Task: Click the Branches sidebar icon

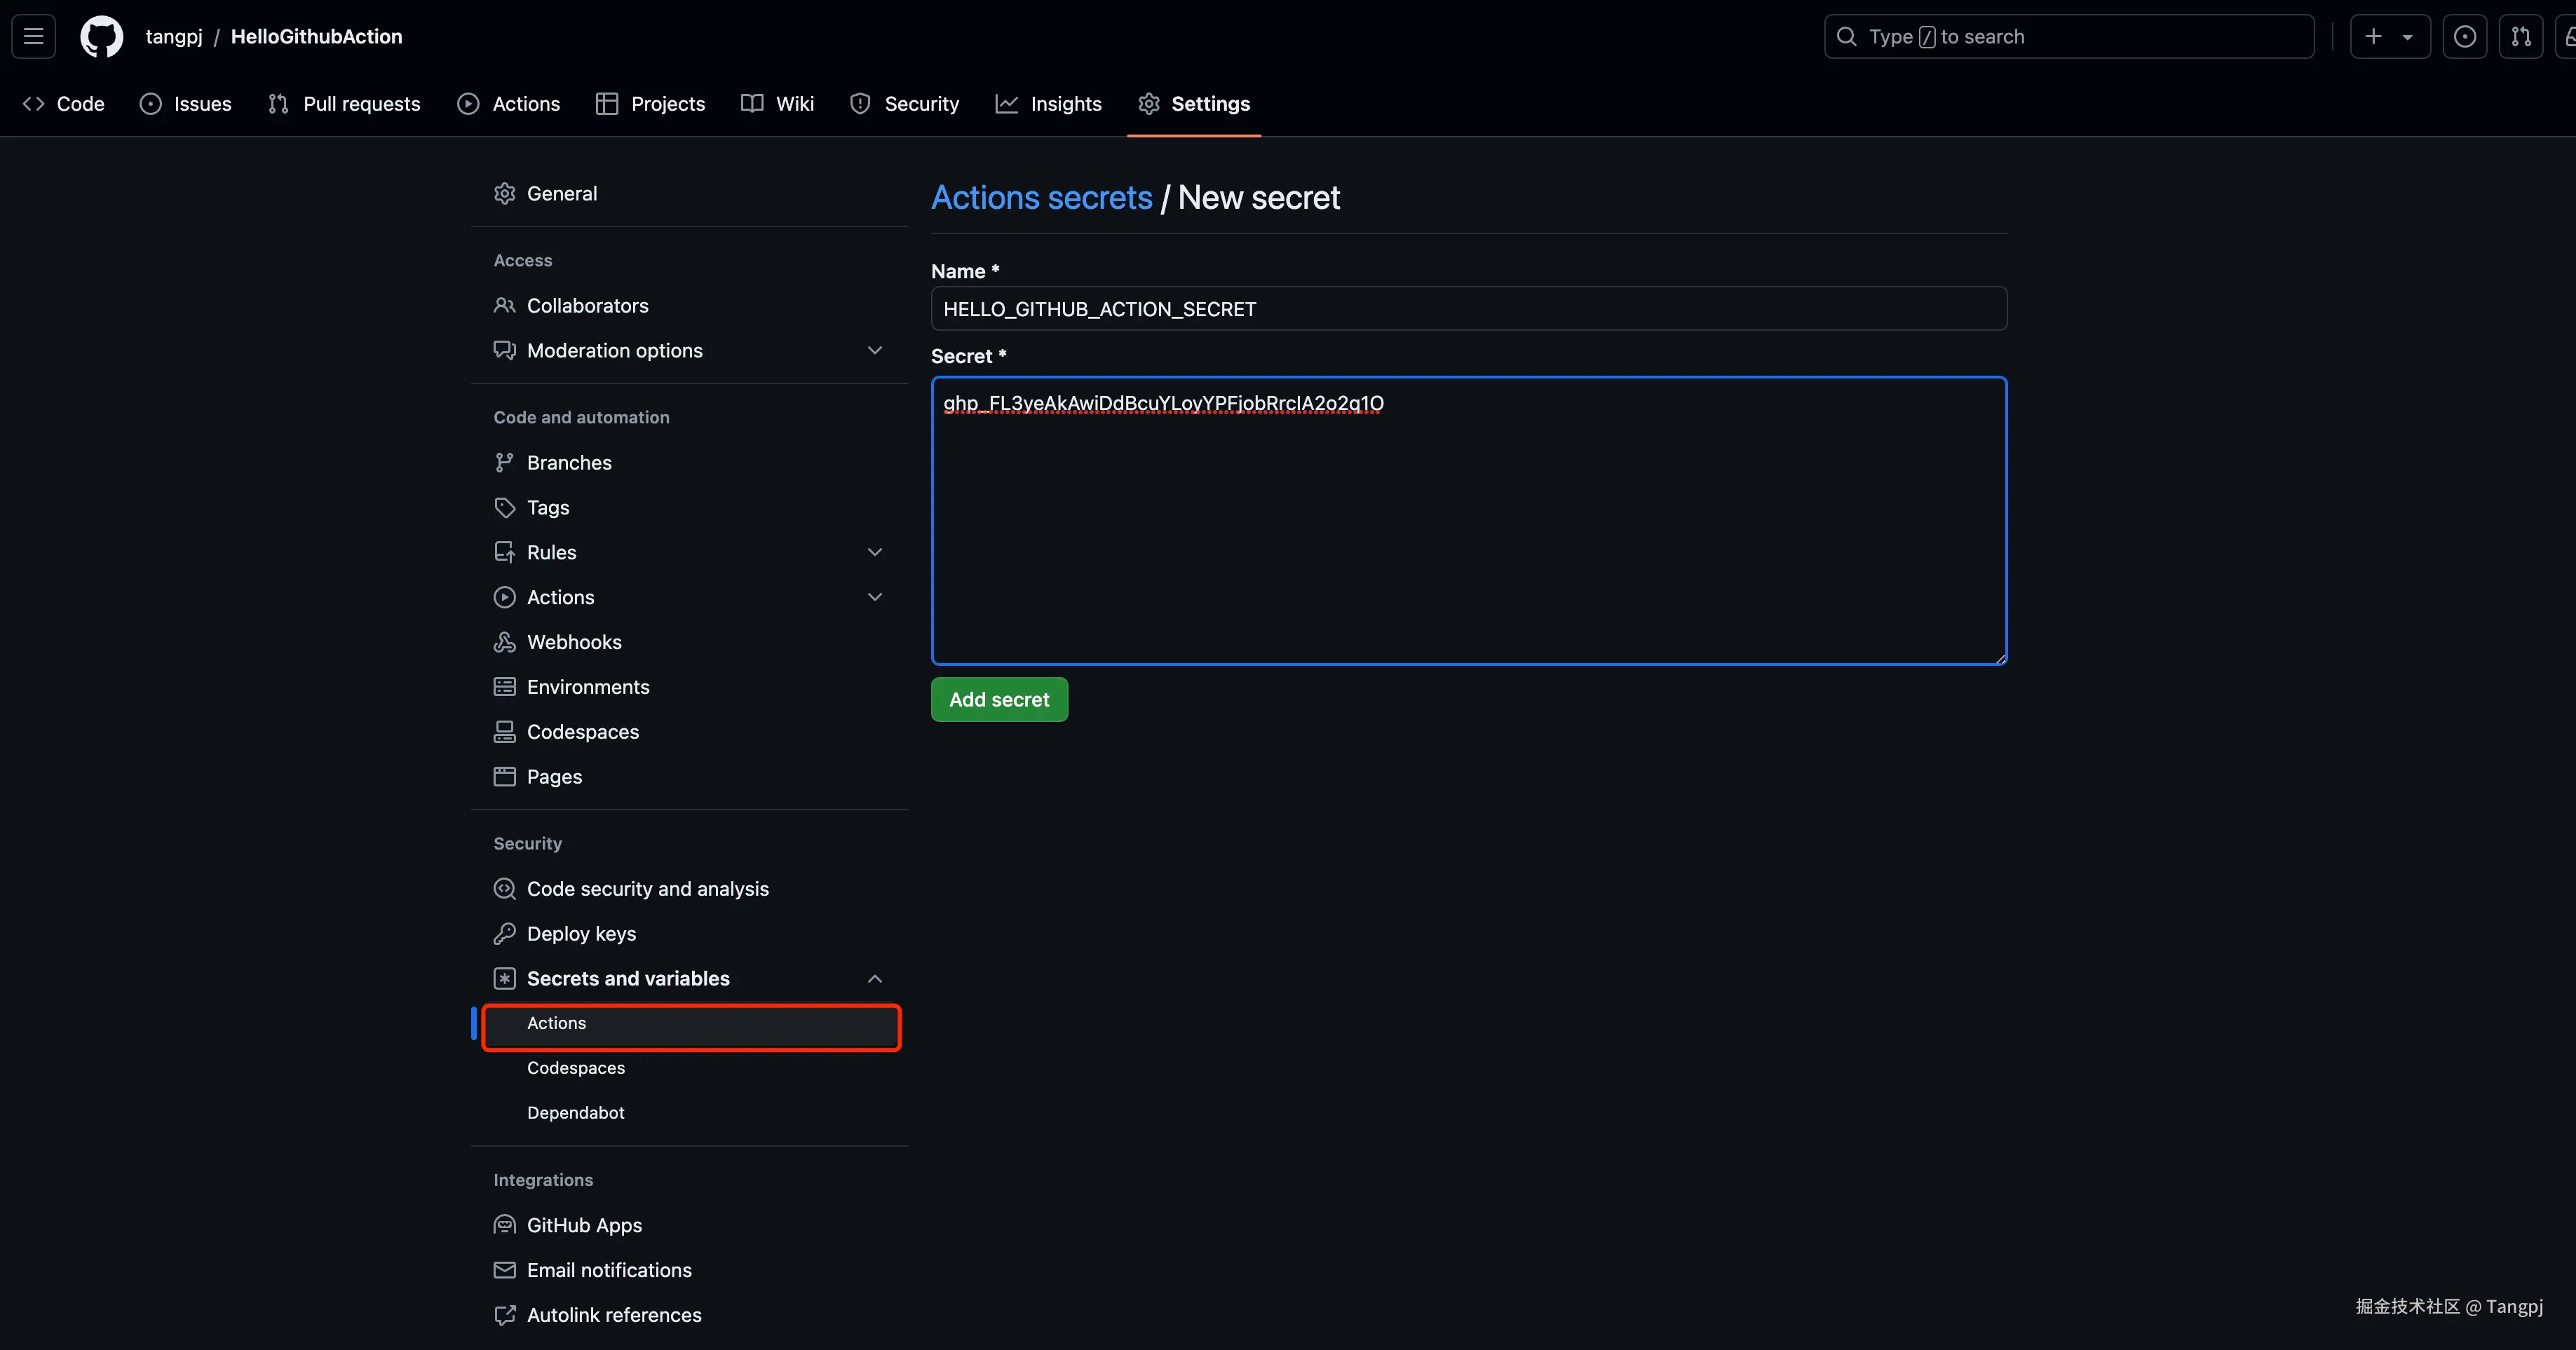Action: (504, 462)
